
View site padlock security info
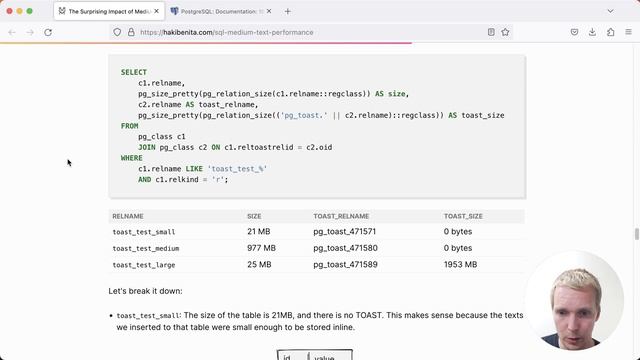pos(131,32)
